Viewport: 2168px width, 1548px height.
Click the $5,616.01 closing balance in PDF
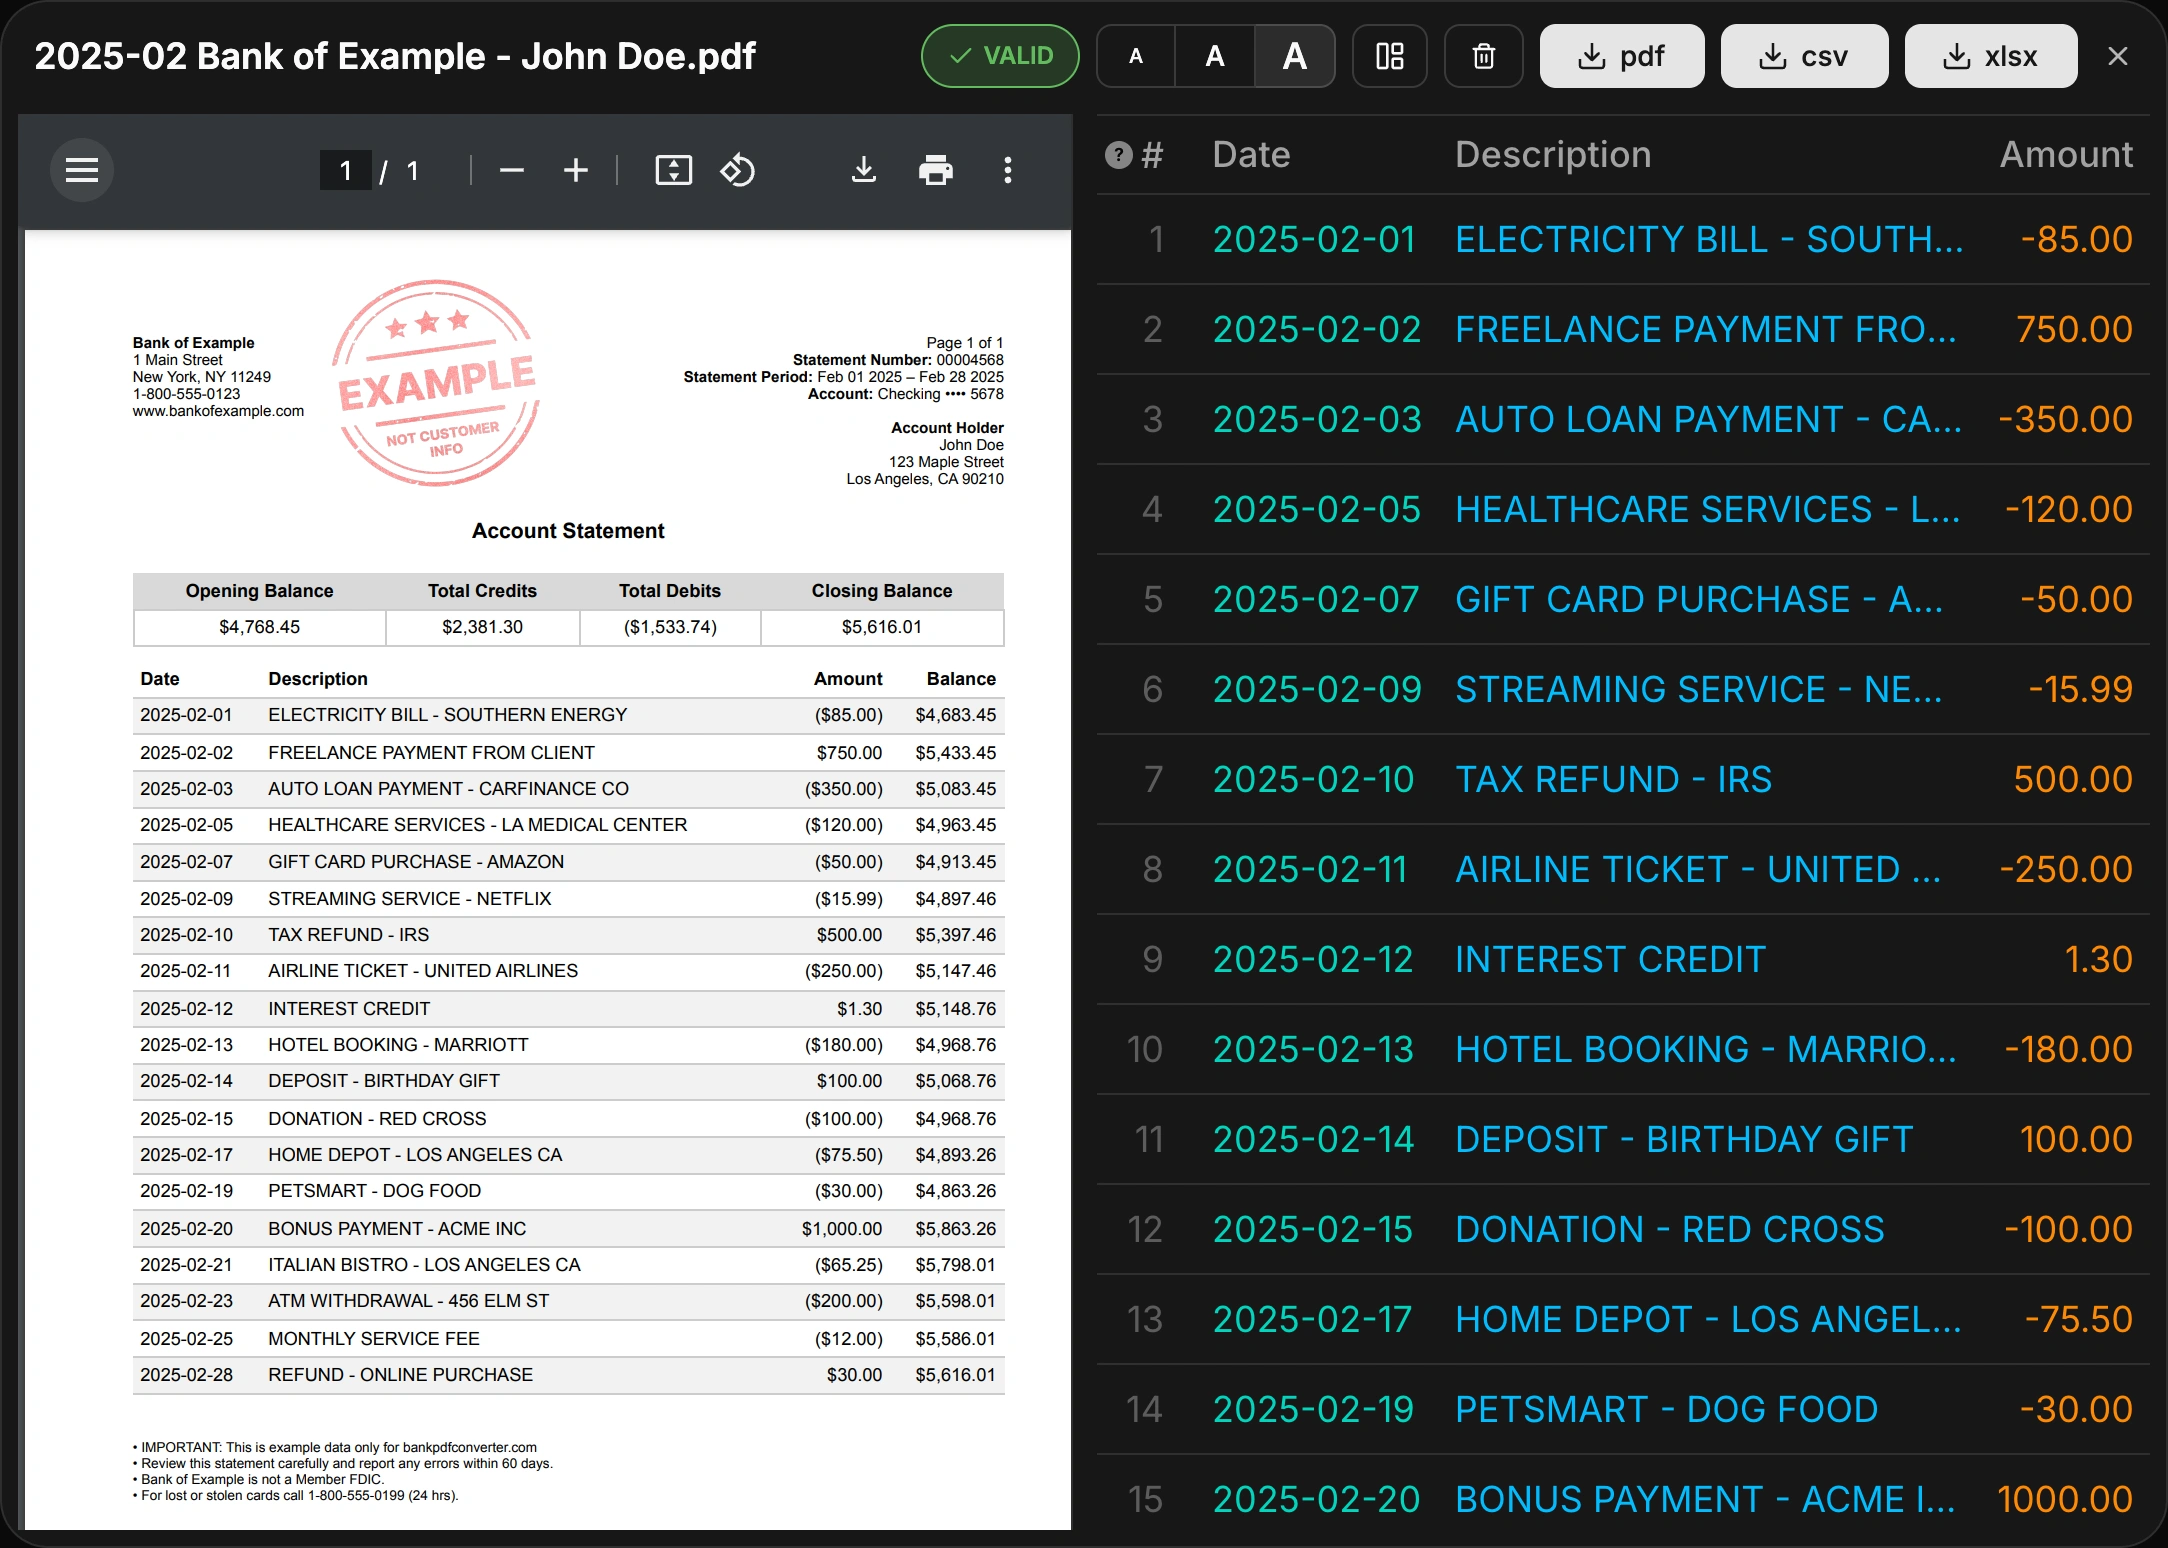(x=882, y=627)
